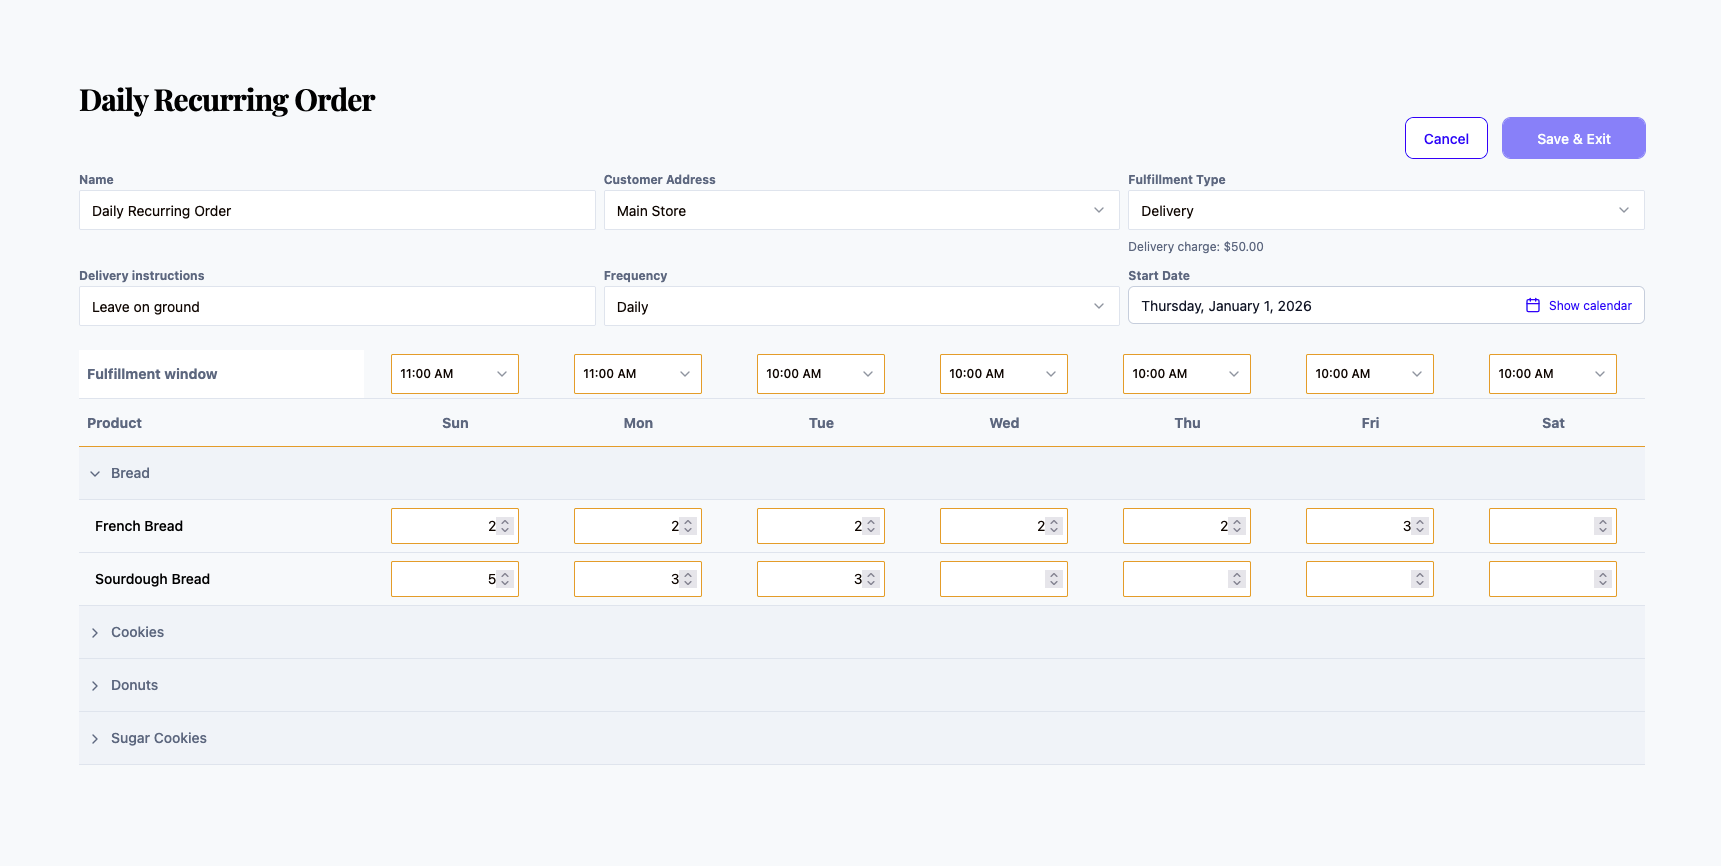Open Saturday fulfillment window time dropdown
This screenshot has height=866, width=1721.
(1552, 374)
